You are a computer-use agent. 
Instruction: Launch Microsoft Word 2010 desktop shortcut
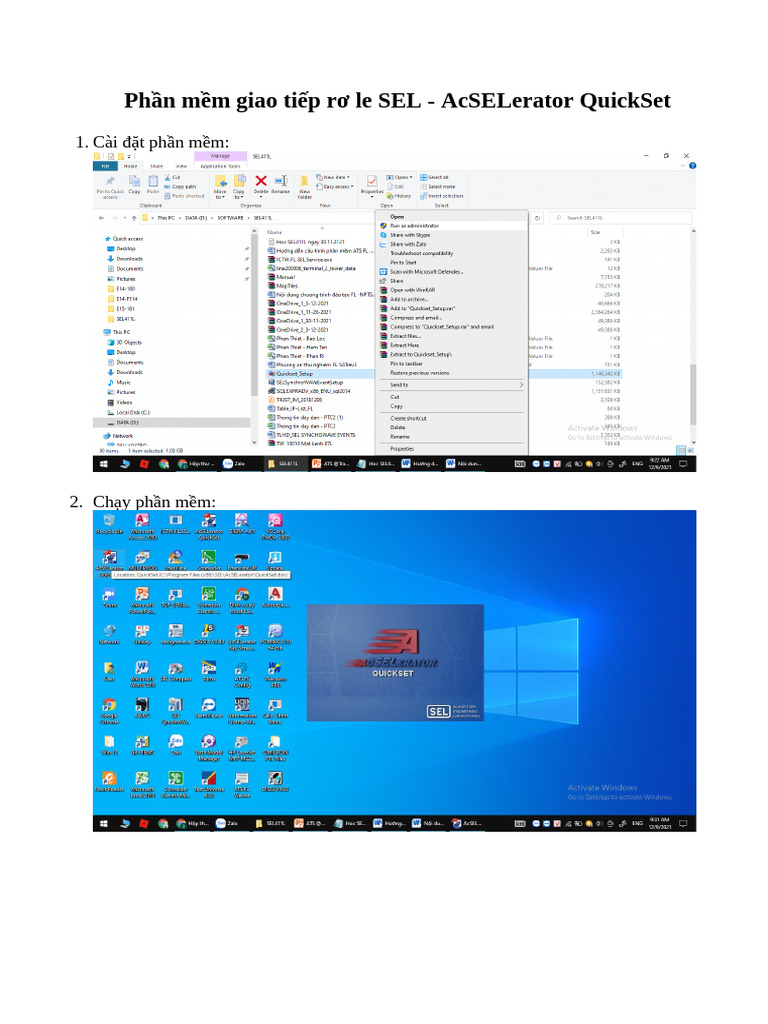[x=142, y=673]
